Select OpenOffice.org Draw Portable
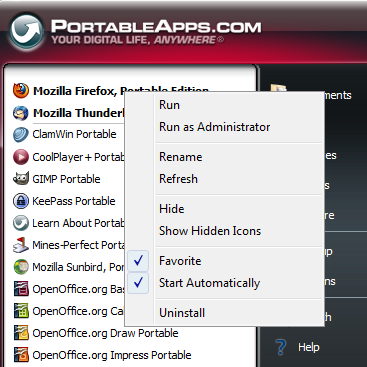This screenshot has width=367, height=367. pyautogui.click(x=105, y=333)
